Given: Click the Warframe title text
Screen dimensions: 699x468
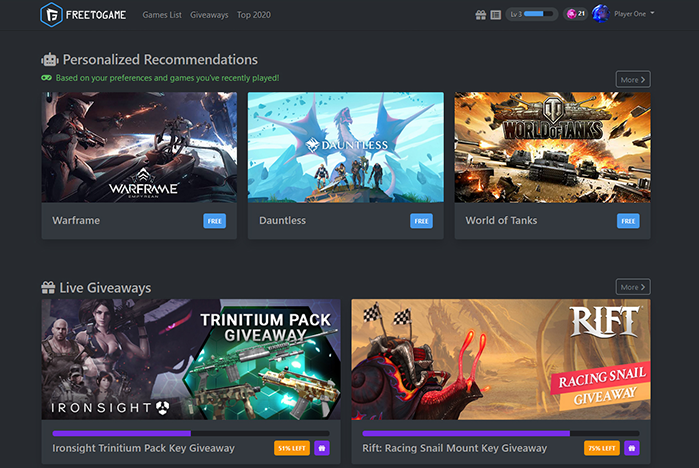Looking at the screenshot, I should click(x=76, y=221).
